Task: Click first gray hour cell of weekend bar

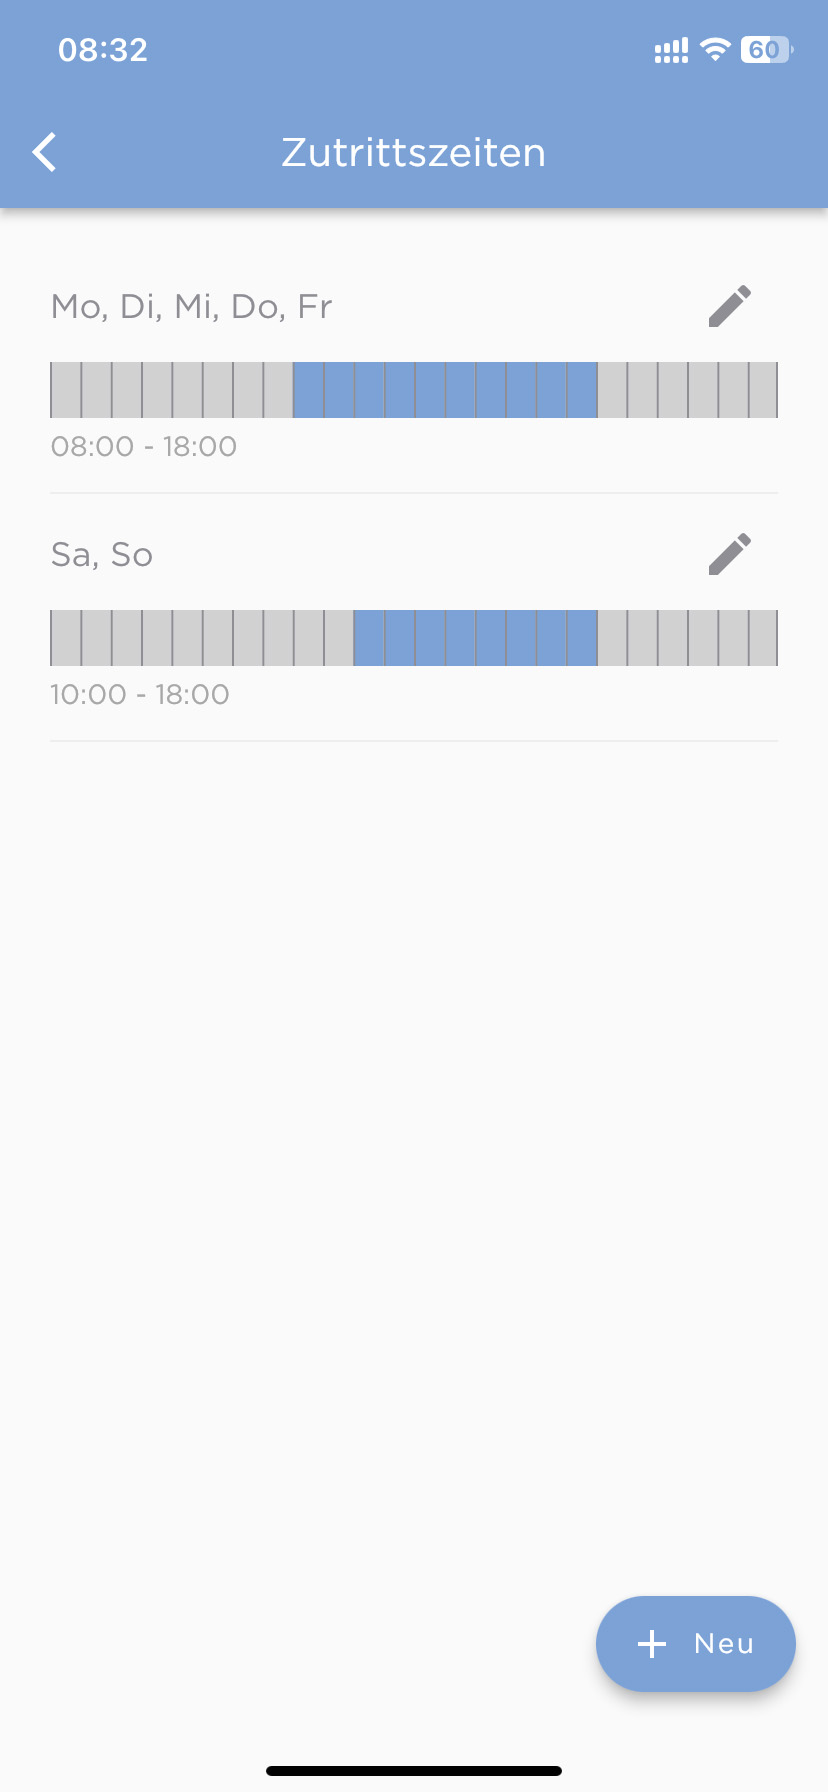Action: click(66, 638)
